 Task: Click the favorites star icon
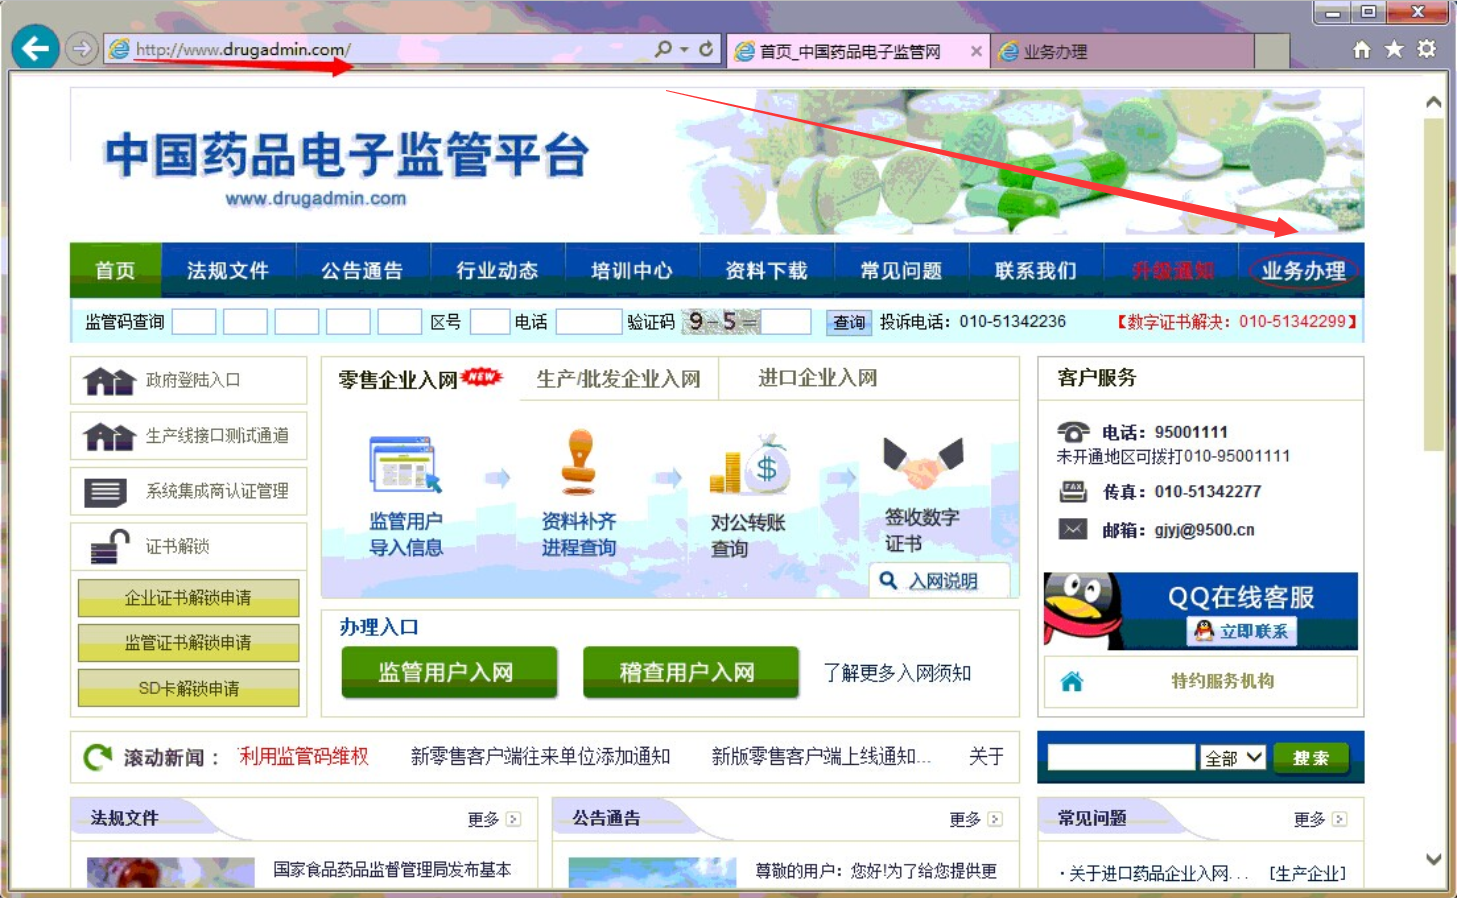(x=1394, y=49)
